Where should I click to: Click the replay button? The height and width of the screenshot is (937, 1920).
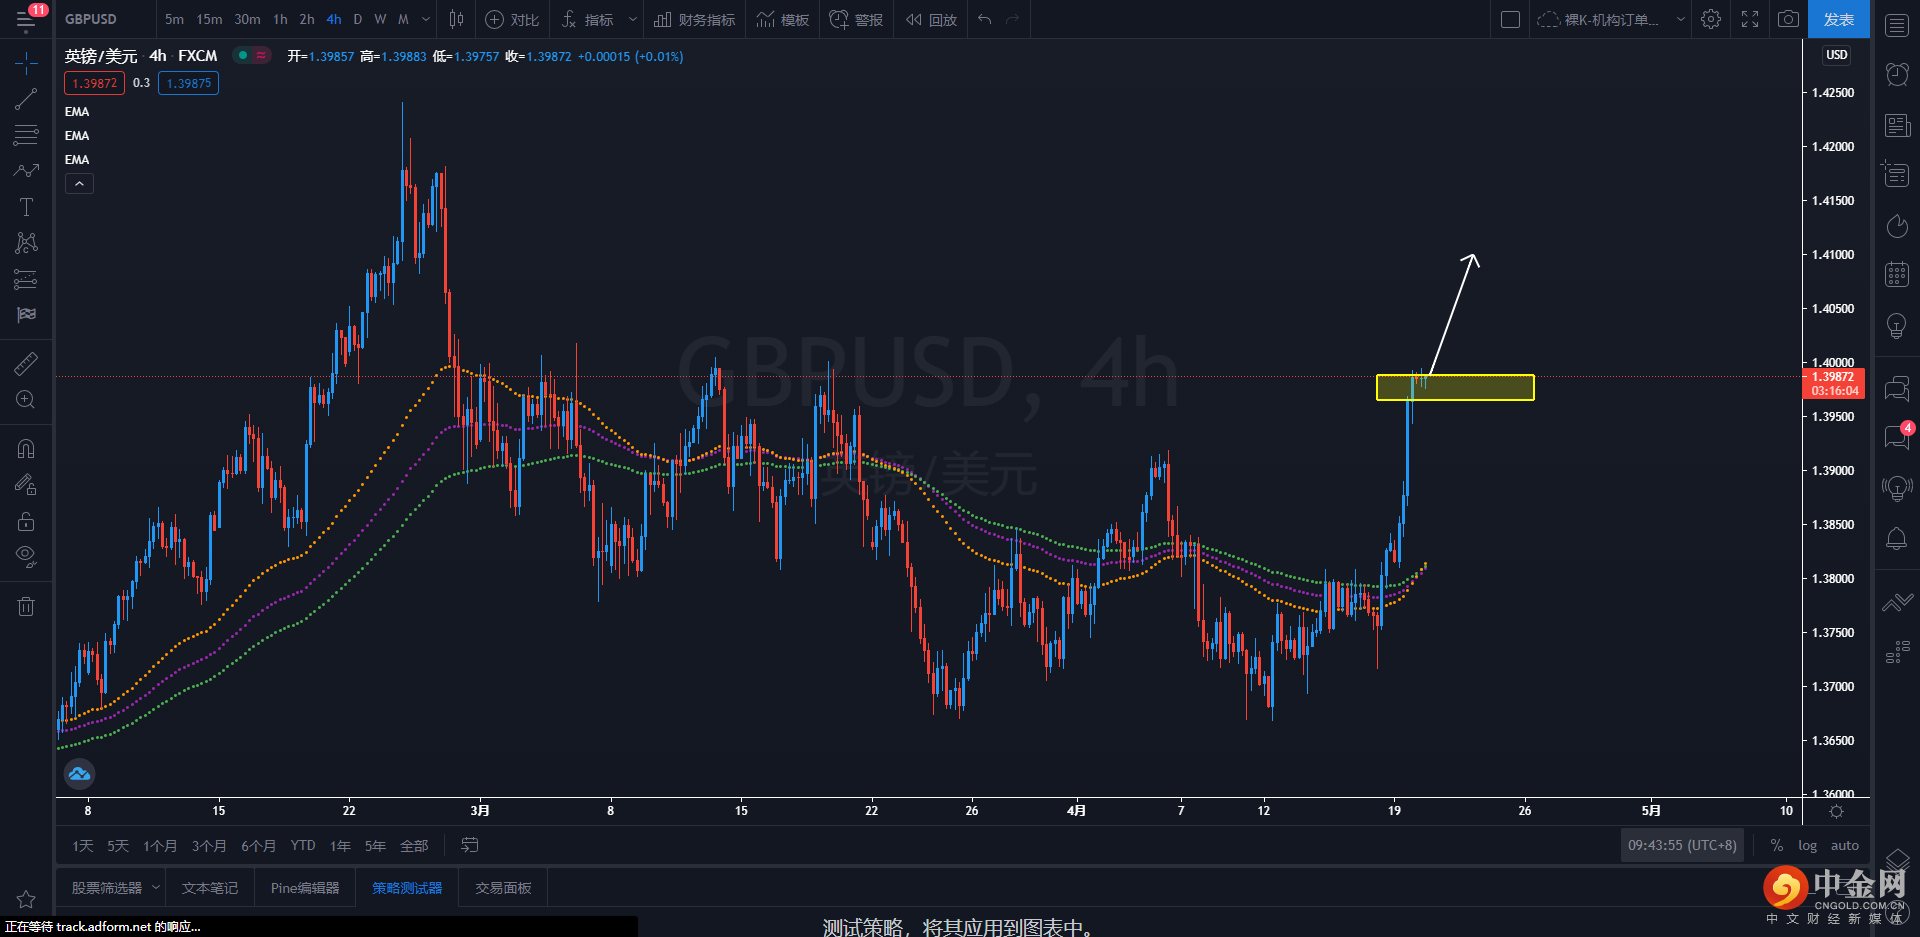pos(931,19)
